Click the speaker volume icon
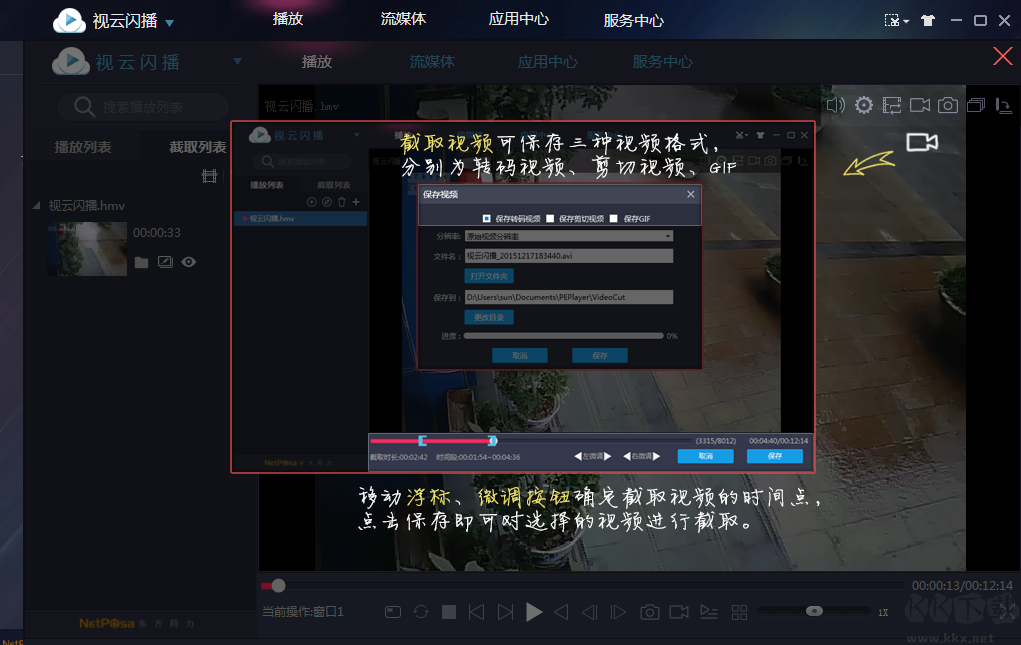 [x=836, y=104]
